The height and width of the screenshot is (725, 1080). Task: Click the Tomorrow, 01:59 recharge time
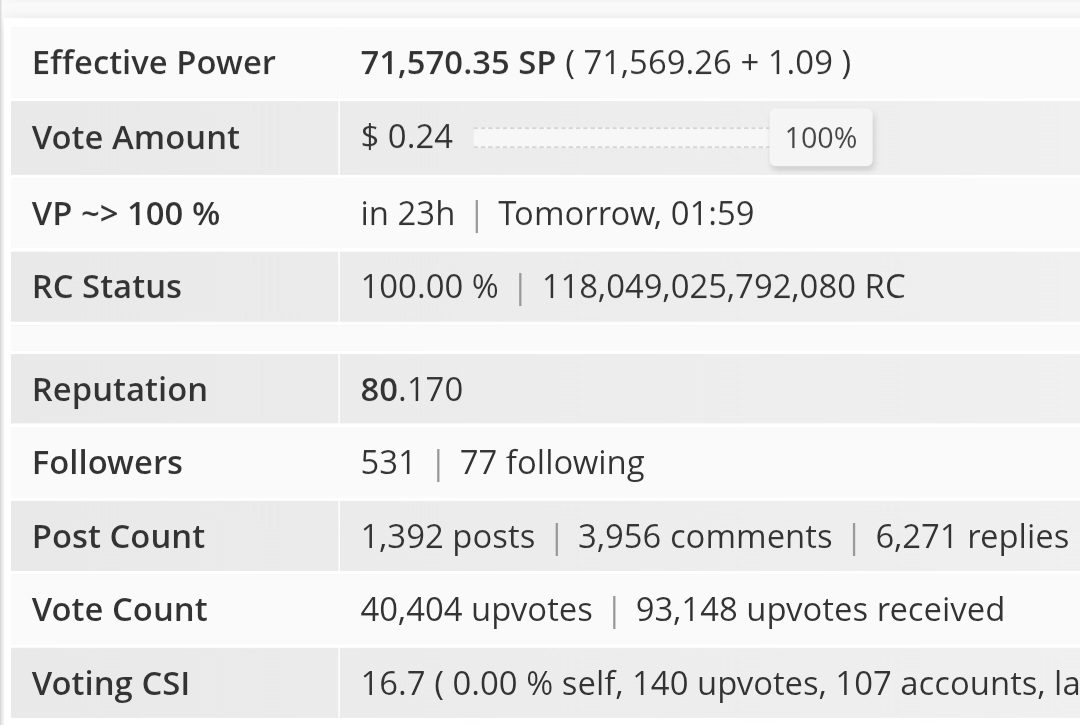[626, 213]
